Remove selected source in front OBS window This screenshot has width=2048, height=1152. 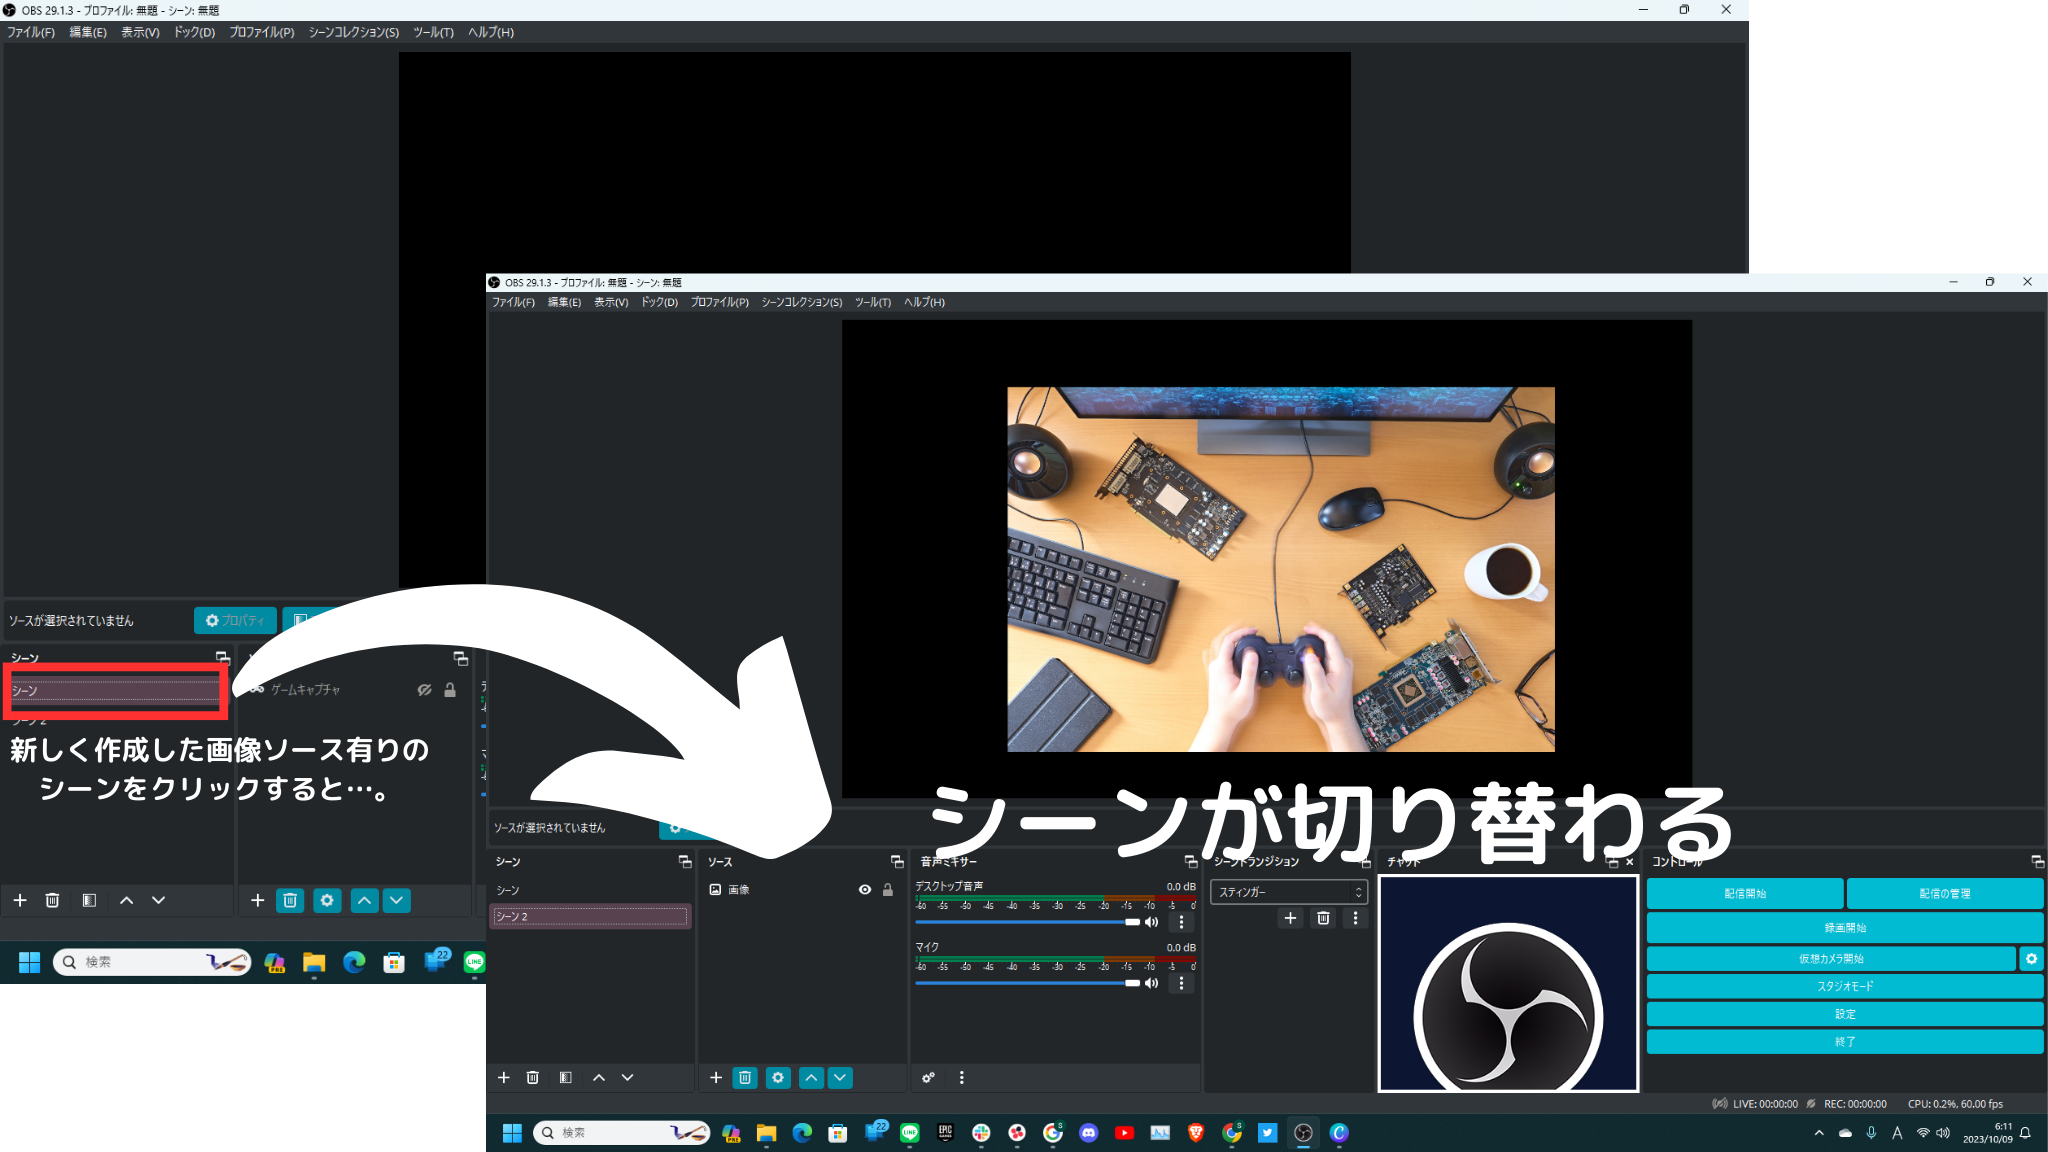[745, 1077]
